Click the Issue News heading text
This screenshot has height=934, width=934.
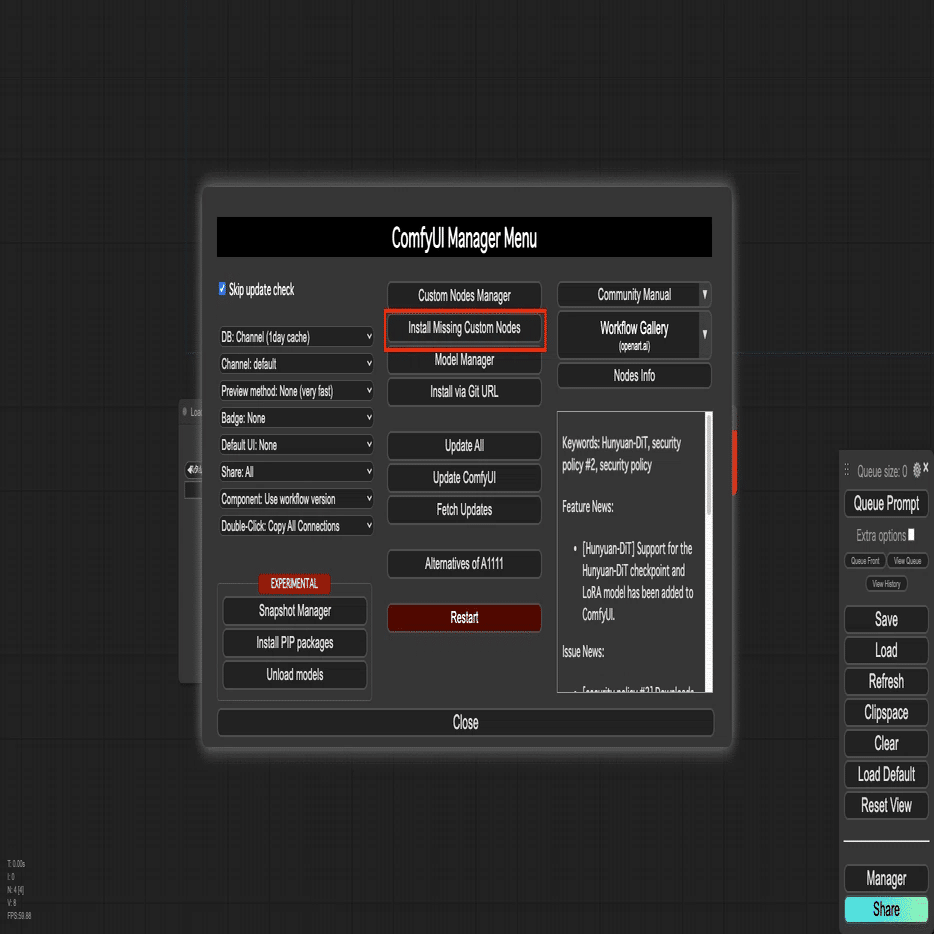pyautogui.click(x=583, y=652)
